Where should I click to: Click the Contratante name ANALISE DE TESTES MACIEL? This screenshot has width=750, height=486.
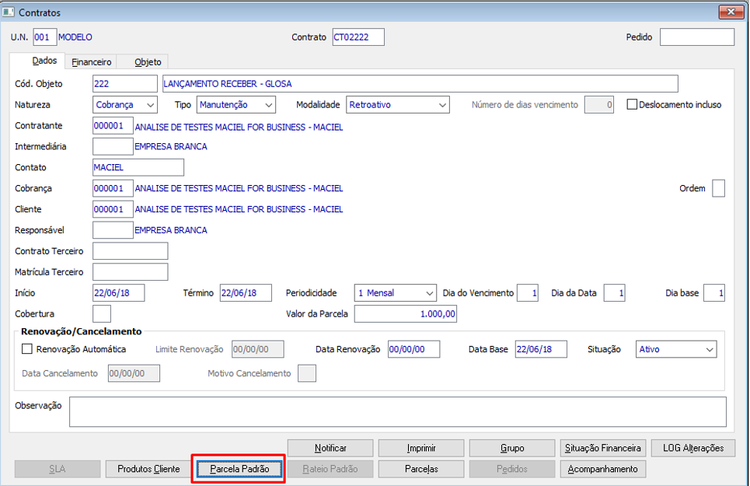[239, 127]
